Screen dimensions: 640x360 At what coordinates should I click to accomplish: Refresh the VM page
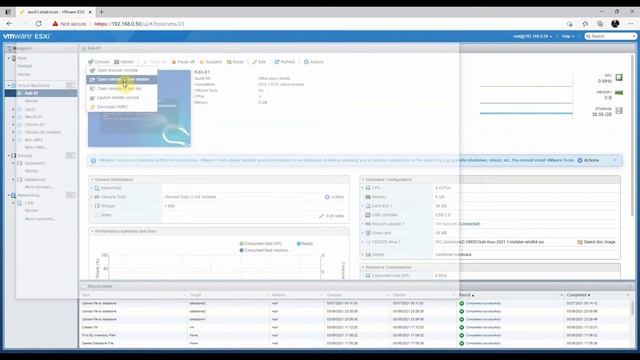coord(285,62)
